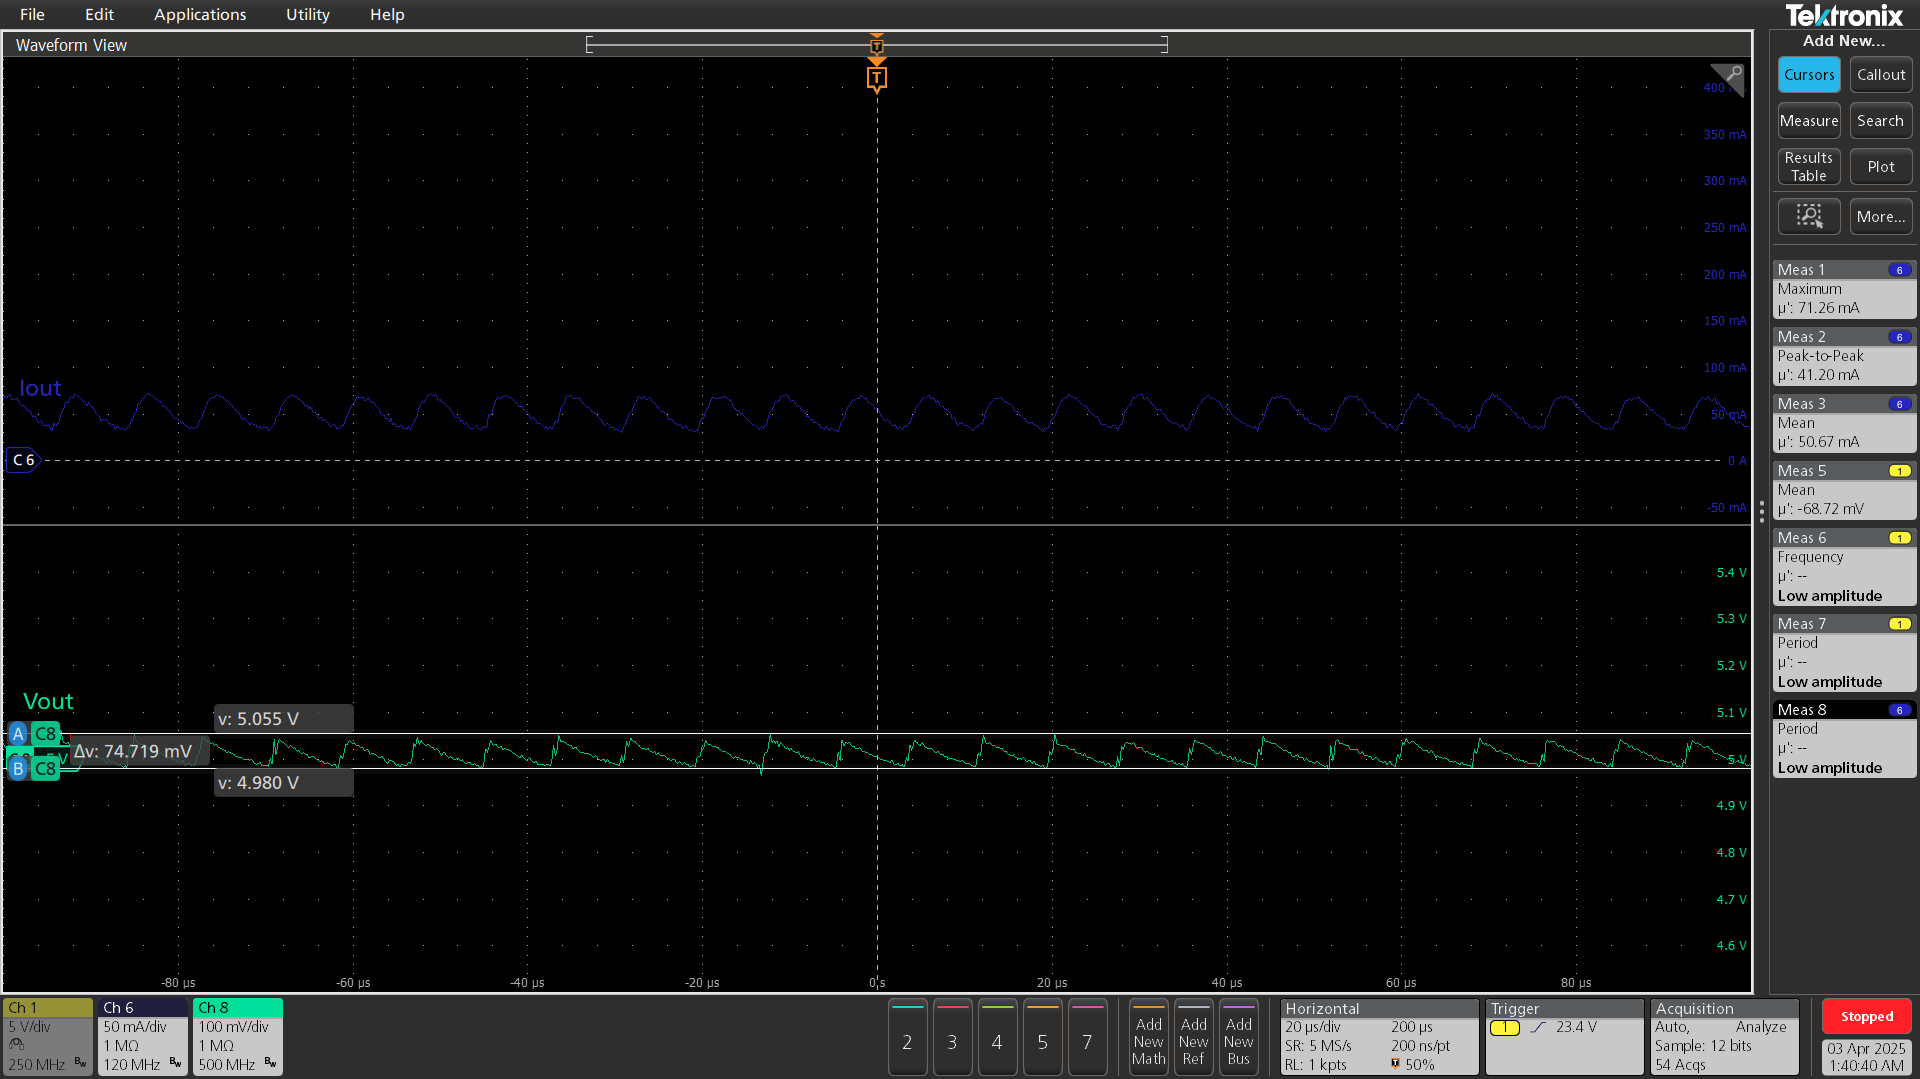
Task: Click cursor A handle on waveform
Action: click(18, 733)
